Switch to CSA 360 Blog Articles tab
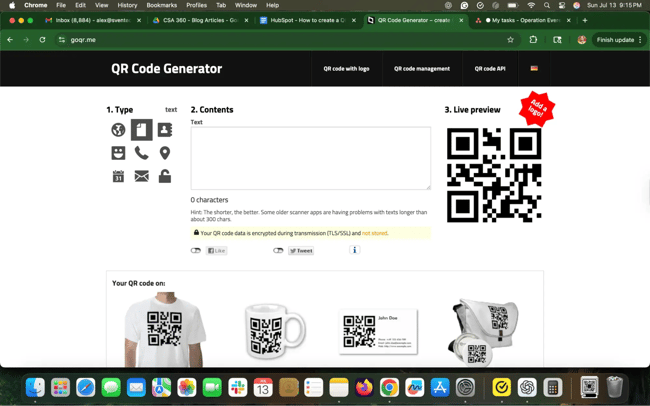Image resolution: width=650 pixels, height=406 pixels. [x=201, y=20]
